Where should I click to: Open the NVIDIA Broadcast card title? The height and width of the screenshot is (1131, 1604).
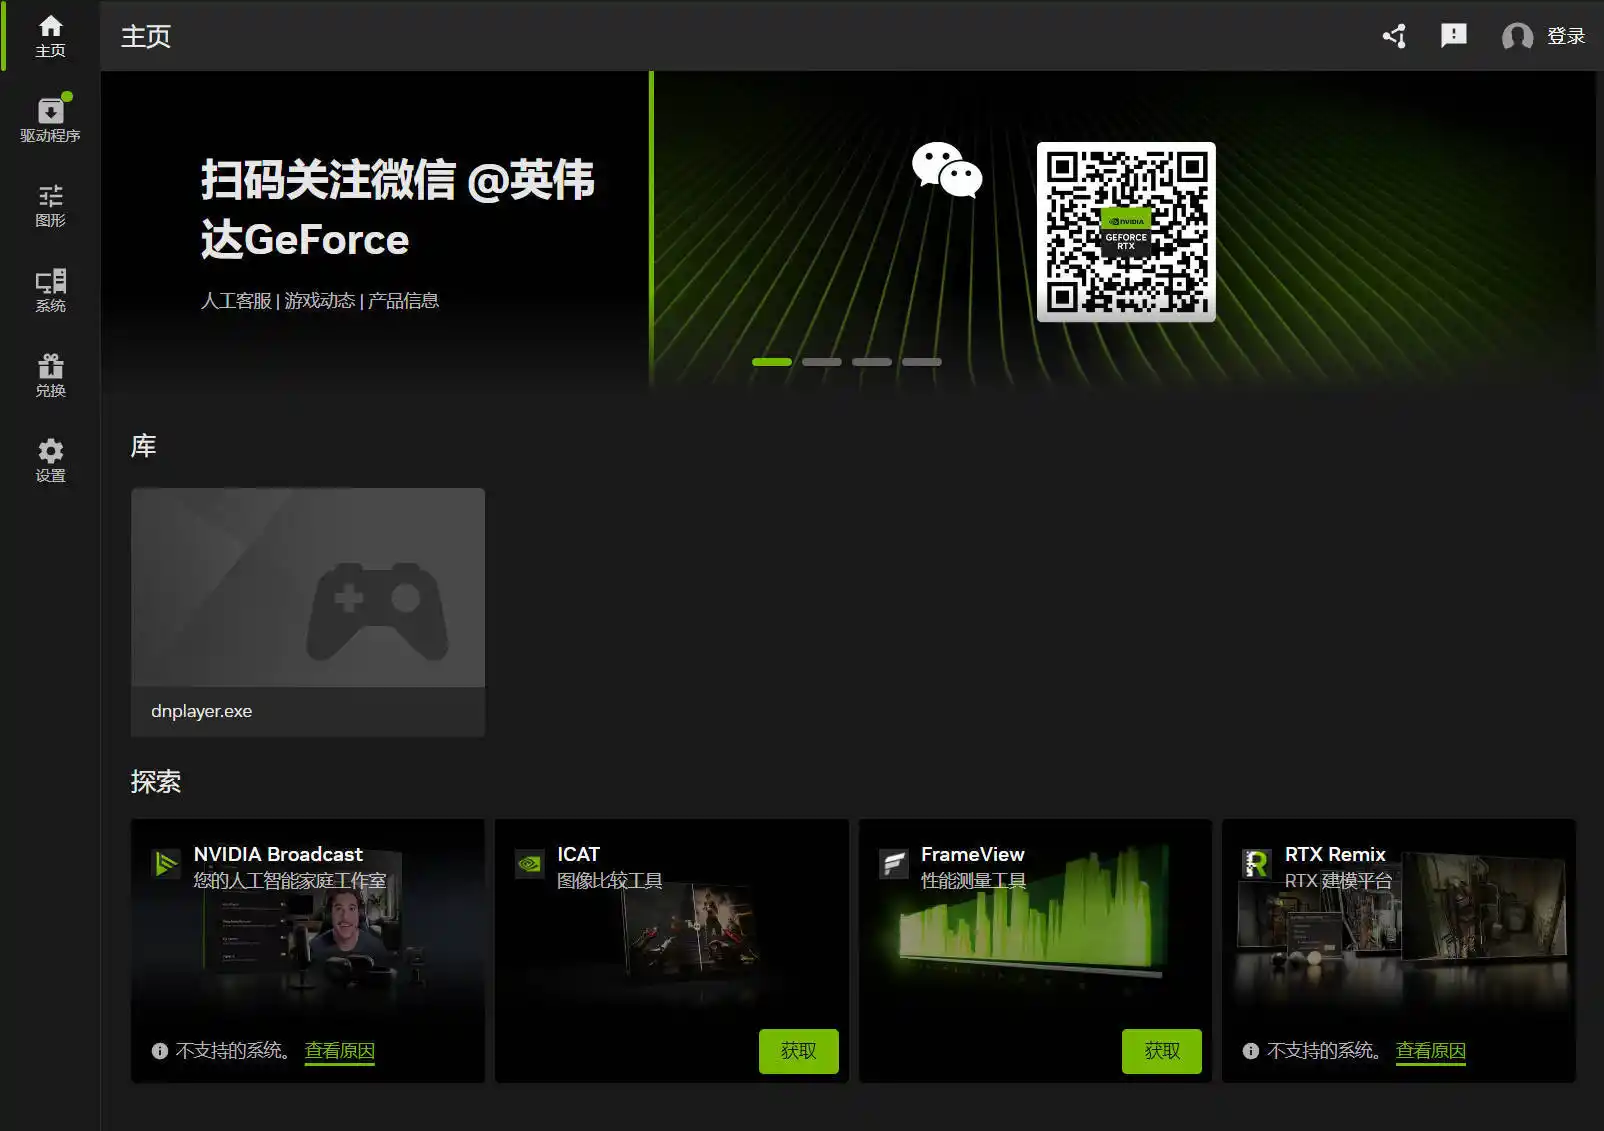(x=278, y=854)
